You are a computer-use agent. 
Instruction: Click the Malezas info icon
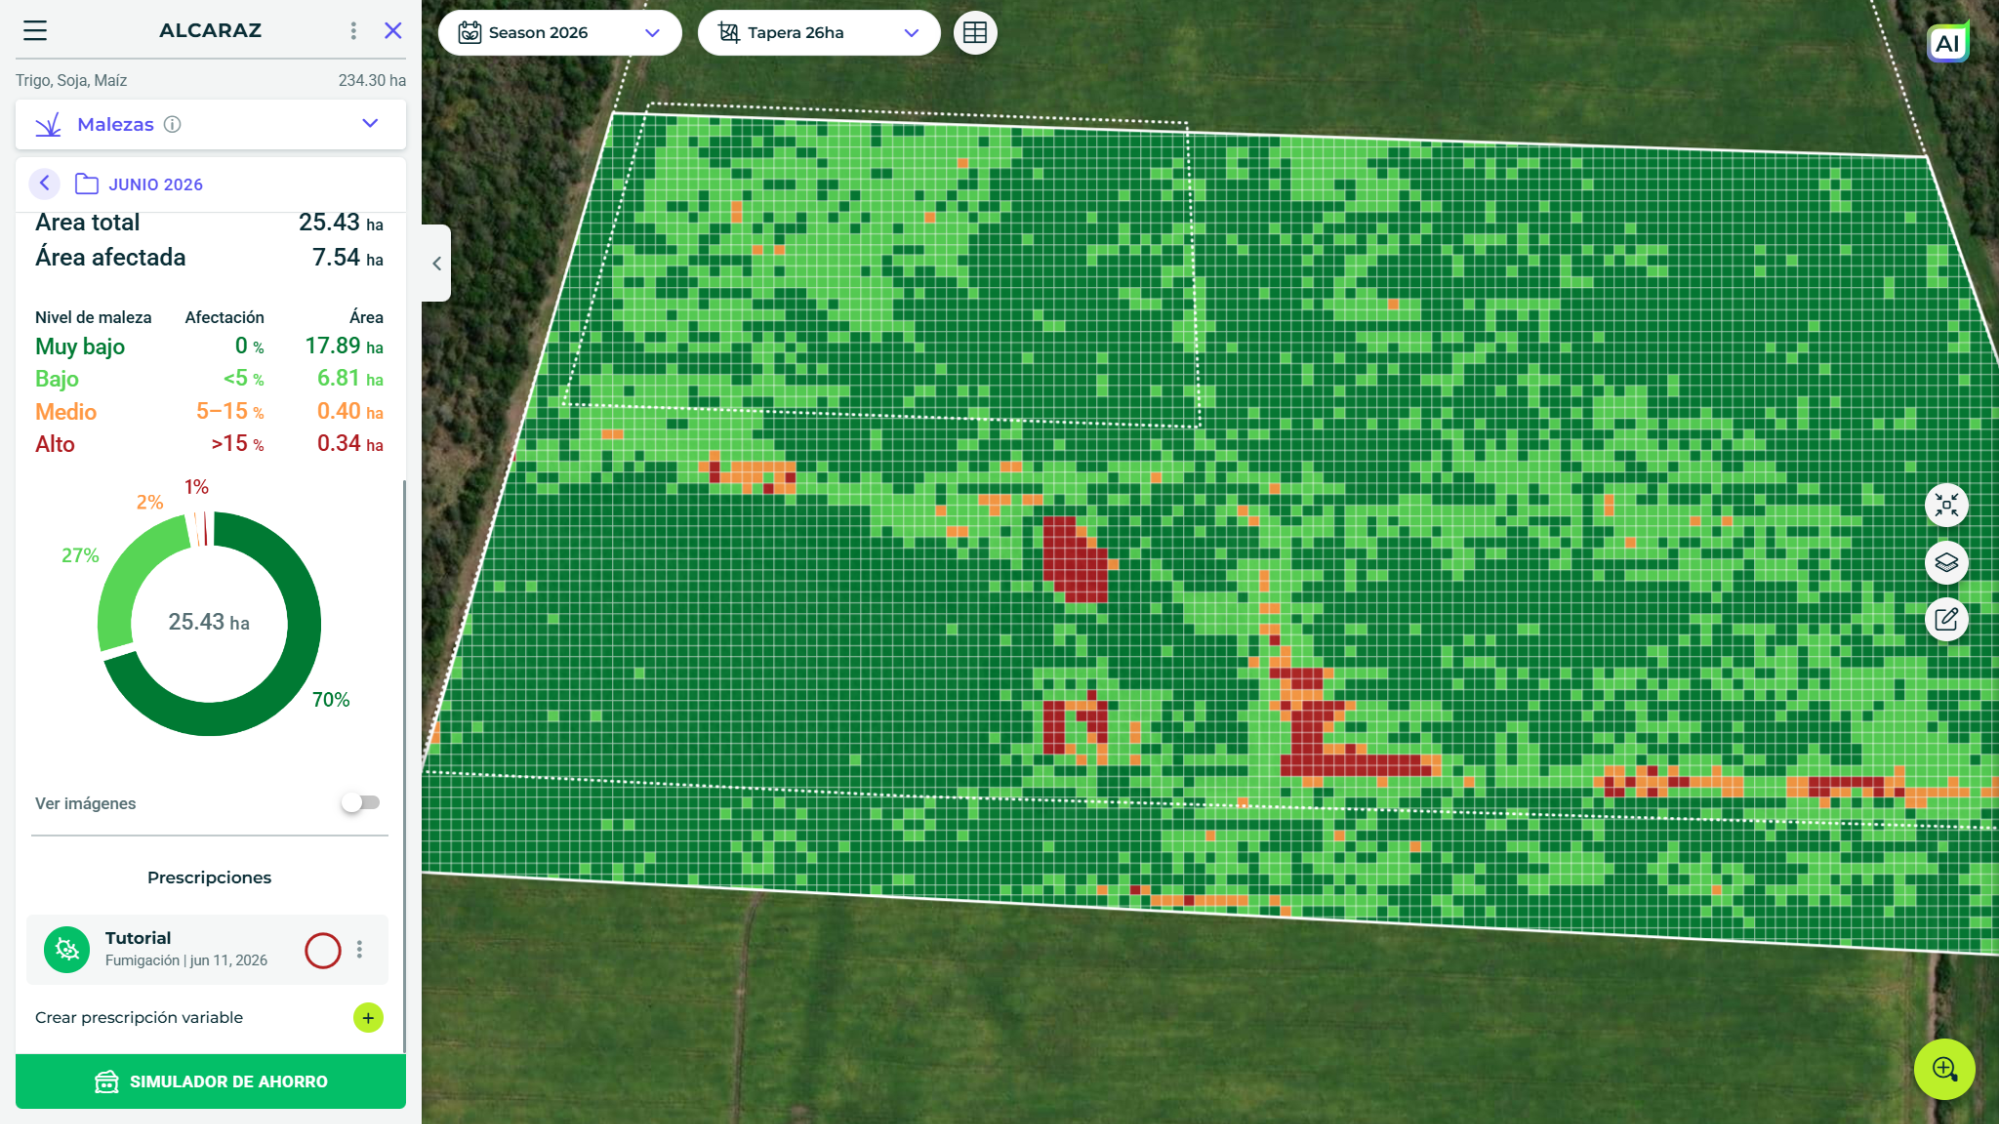(172, 124)
